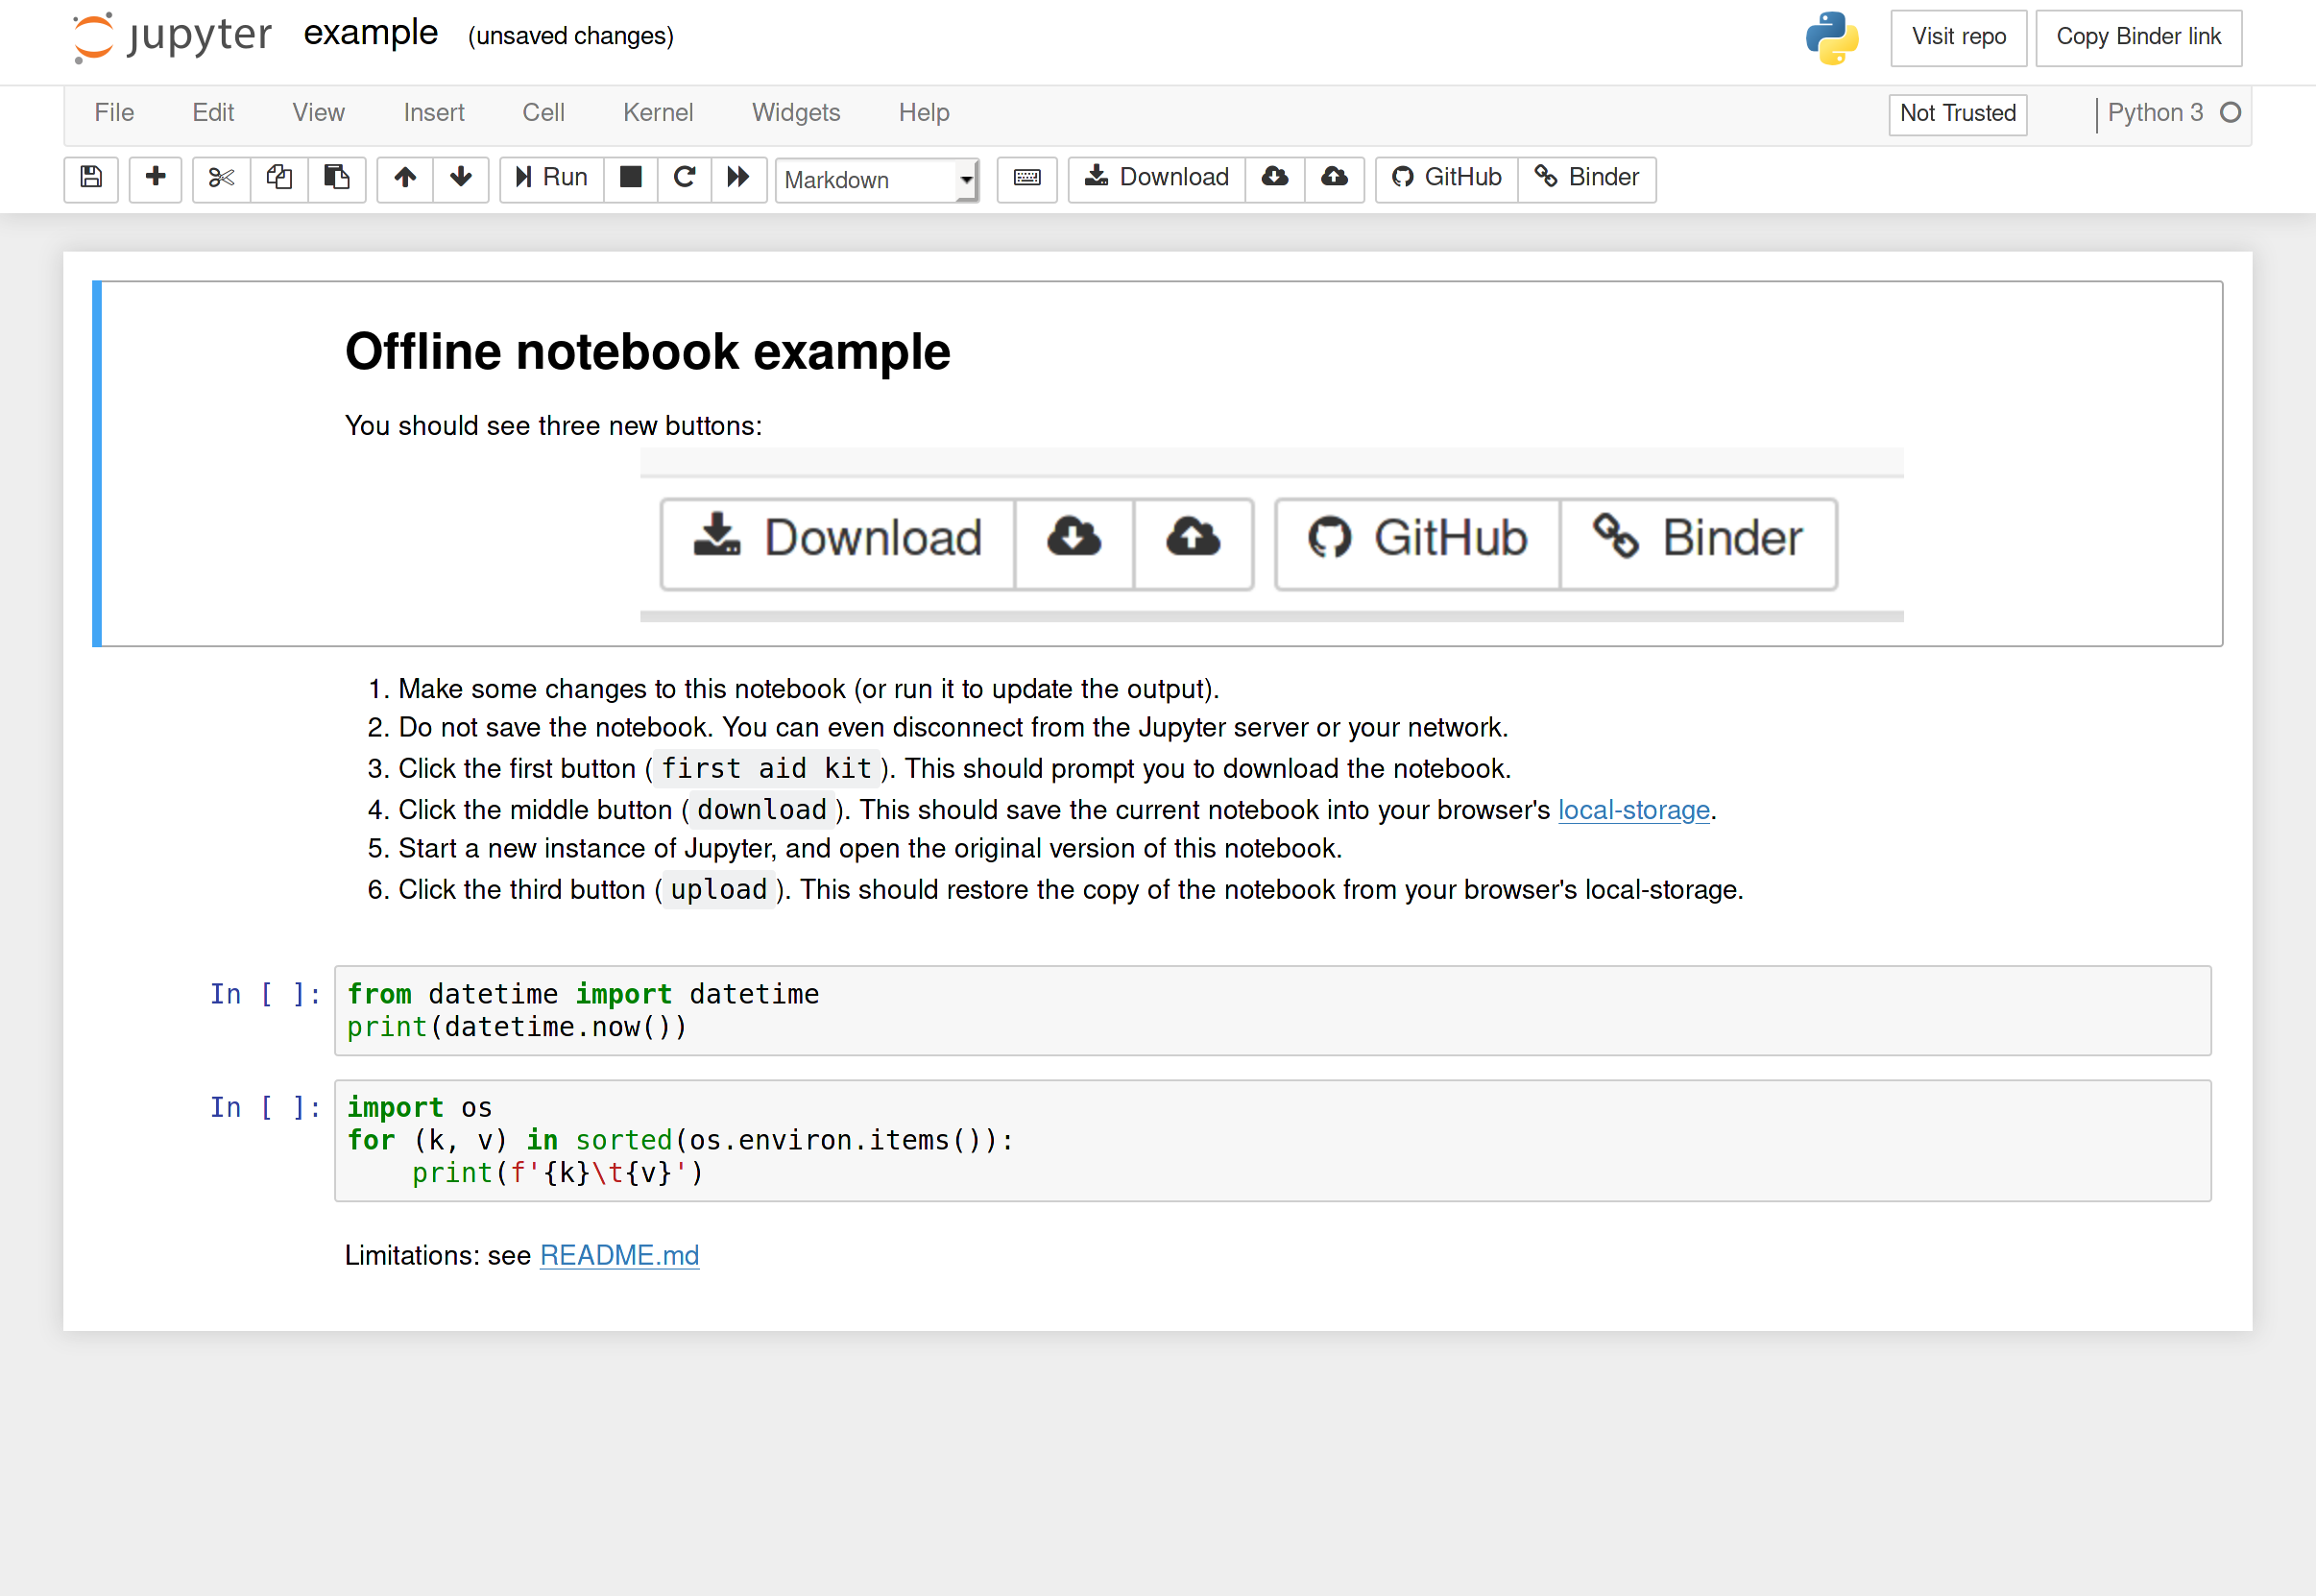Screen dimensions: 2316x1596
Task: Open the local-storage hyperlink
Action: [x=1633, y=810]
